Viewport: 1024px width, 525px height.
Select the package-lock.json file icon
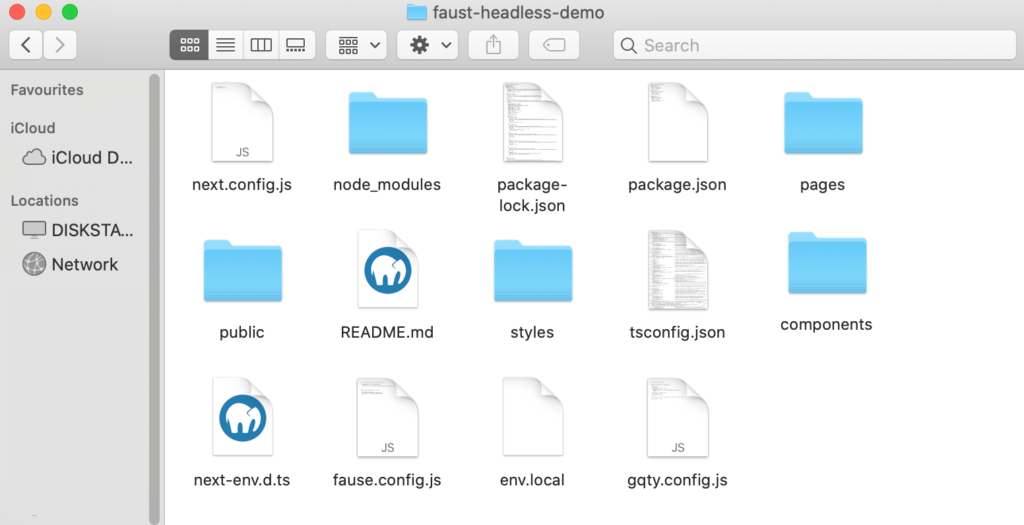[533, 122]
